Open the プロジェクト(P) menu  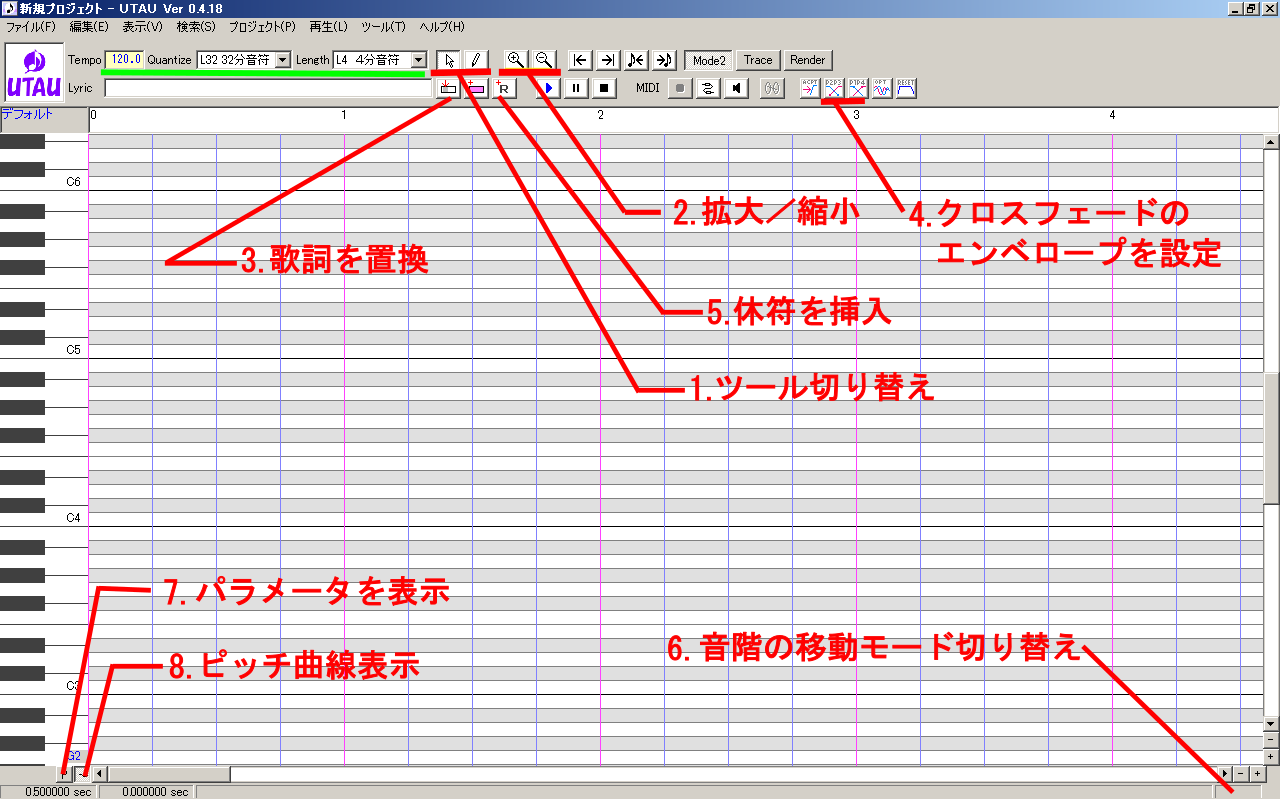click(x=262, y=26)
